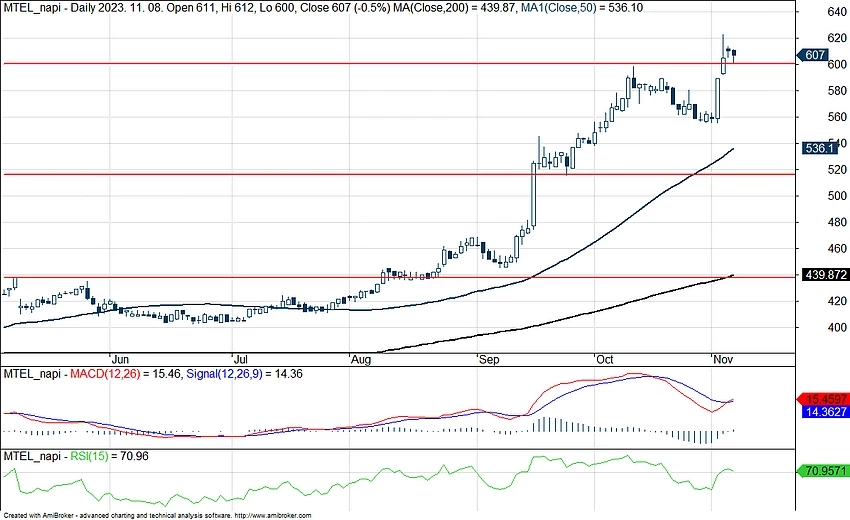The height and width of the screenshot is (520, 850).
Task: Select the Jun marker on the time axis
Action: [x=121, y=358]
